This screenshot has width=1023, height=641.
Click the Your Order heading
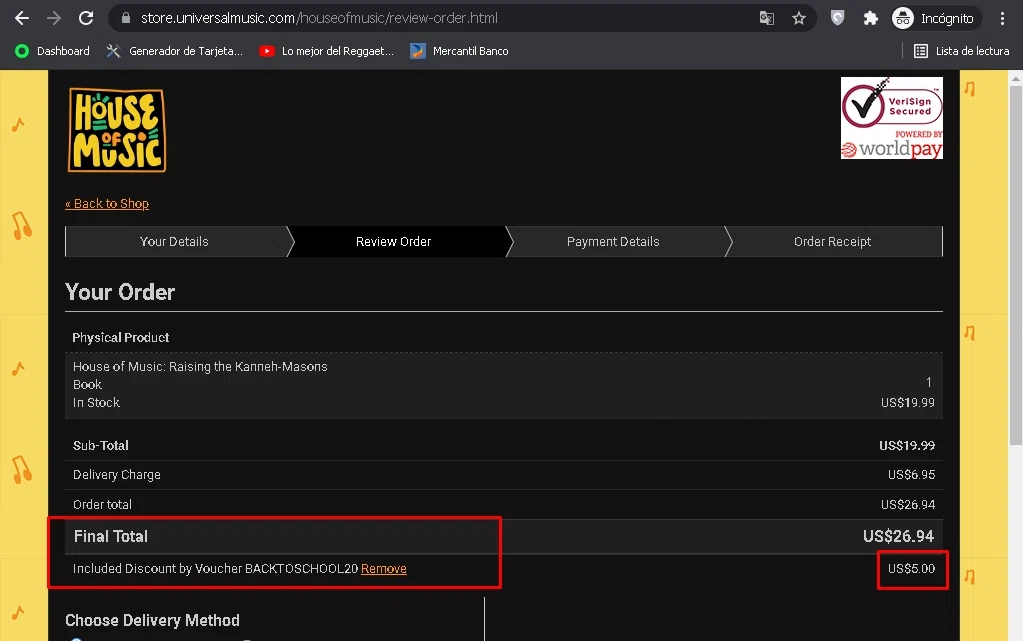(x=120, y=292)
